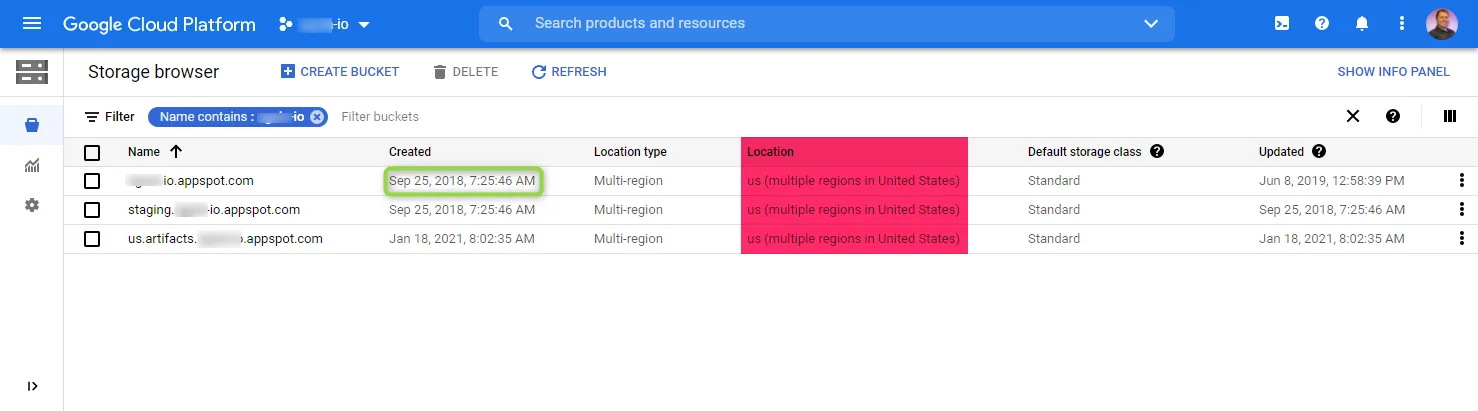Expand the search bar dropdown arrow
This screenshot has height=411, width=1478.
[1151, 23]
